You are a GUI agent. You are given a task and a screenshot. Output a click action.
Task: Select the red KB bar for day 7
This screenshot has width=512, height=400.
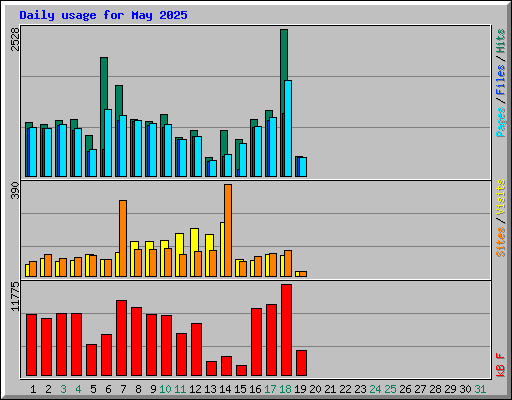tap(121, 338)
